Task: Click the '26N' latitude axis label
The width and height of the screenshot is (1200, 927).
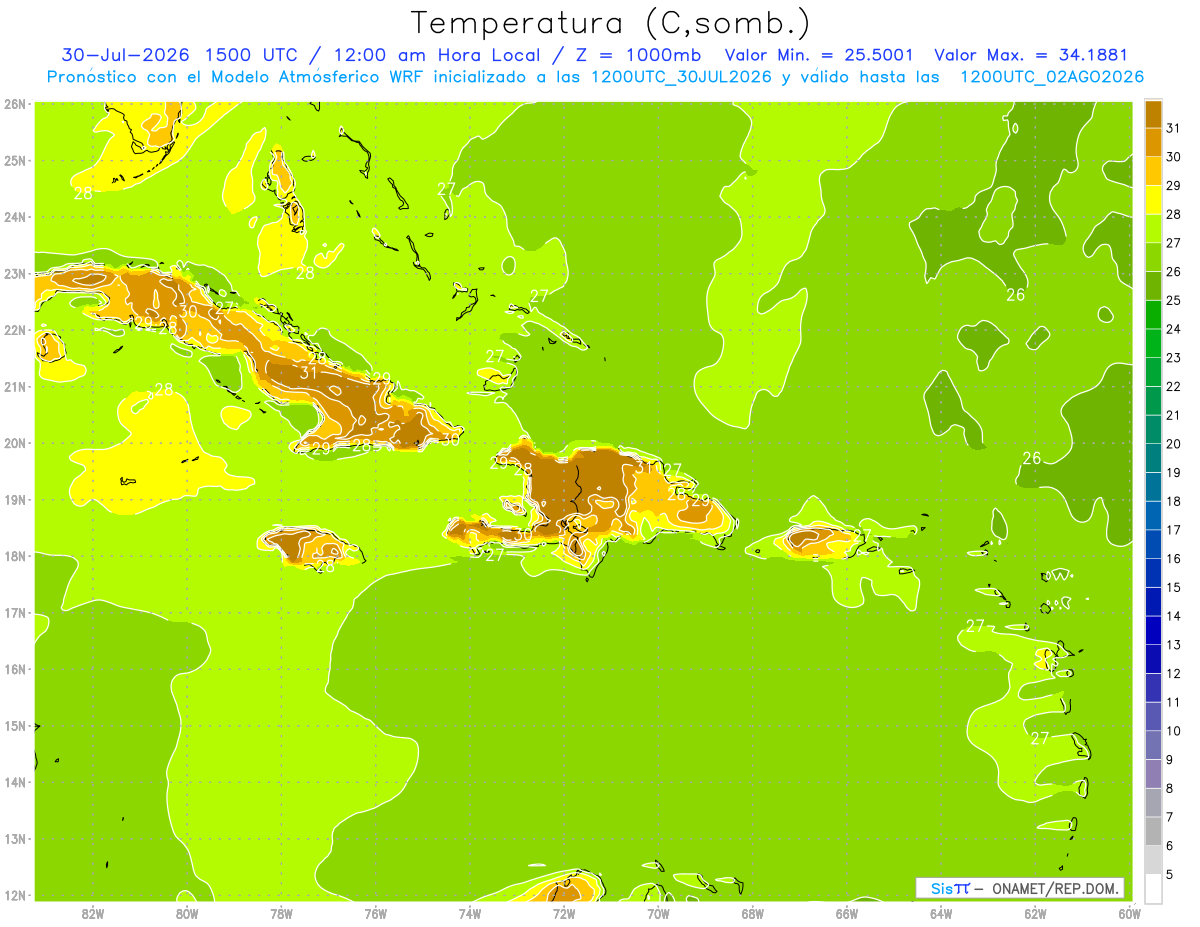Action: [14, 104]
